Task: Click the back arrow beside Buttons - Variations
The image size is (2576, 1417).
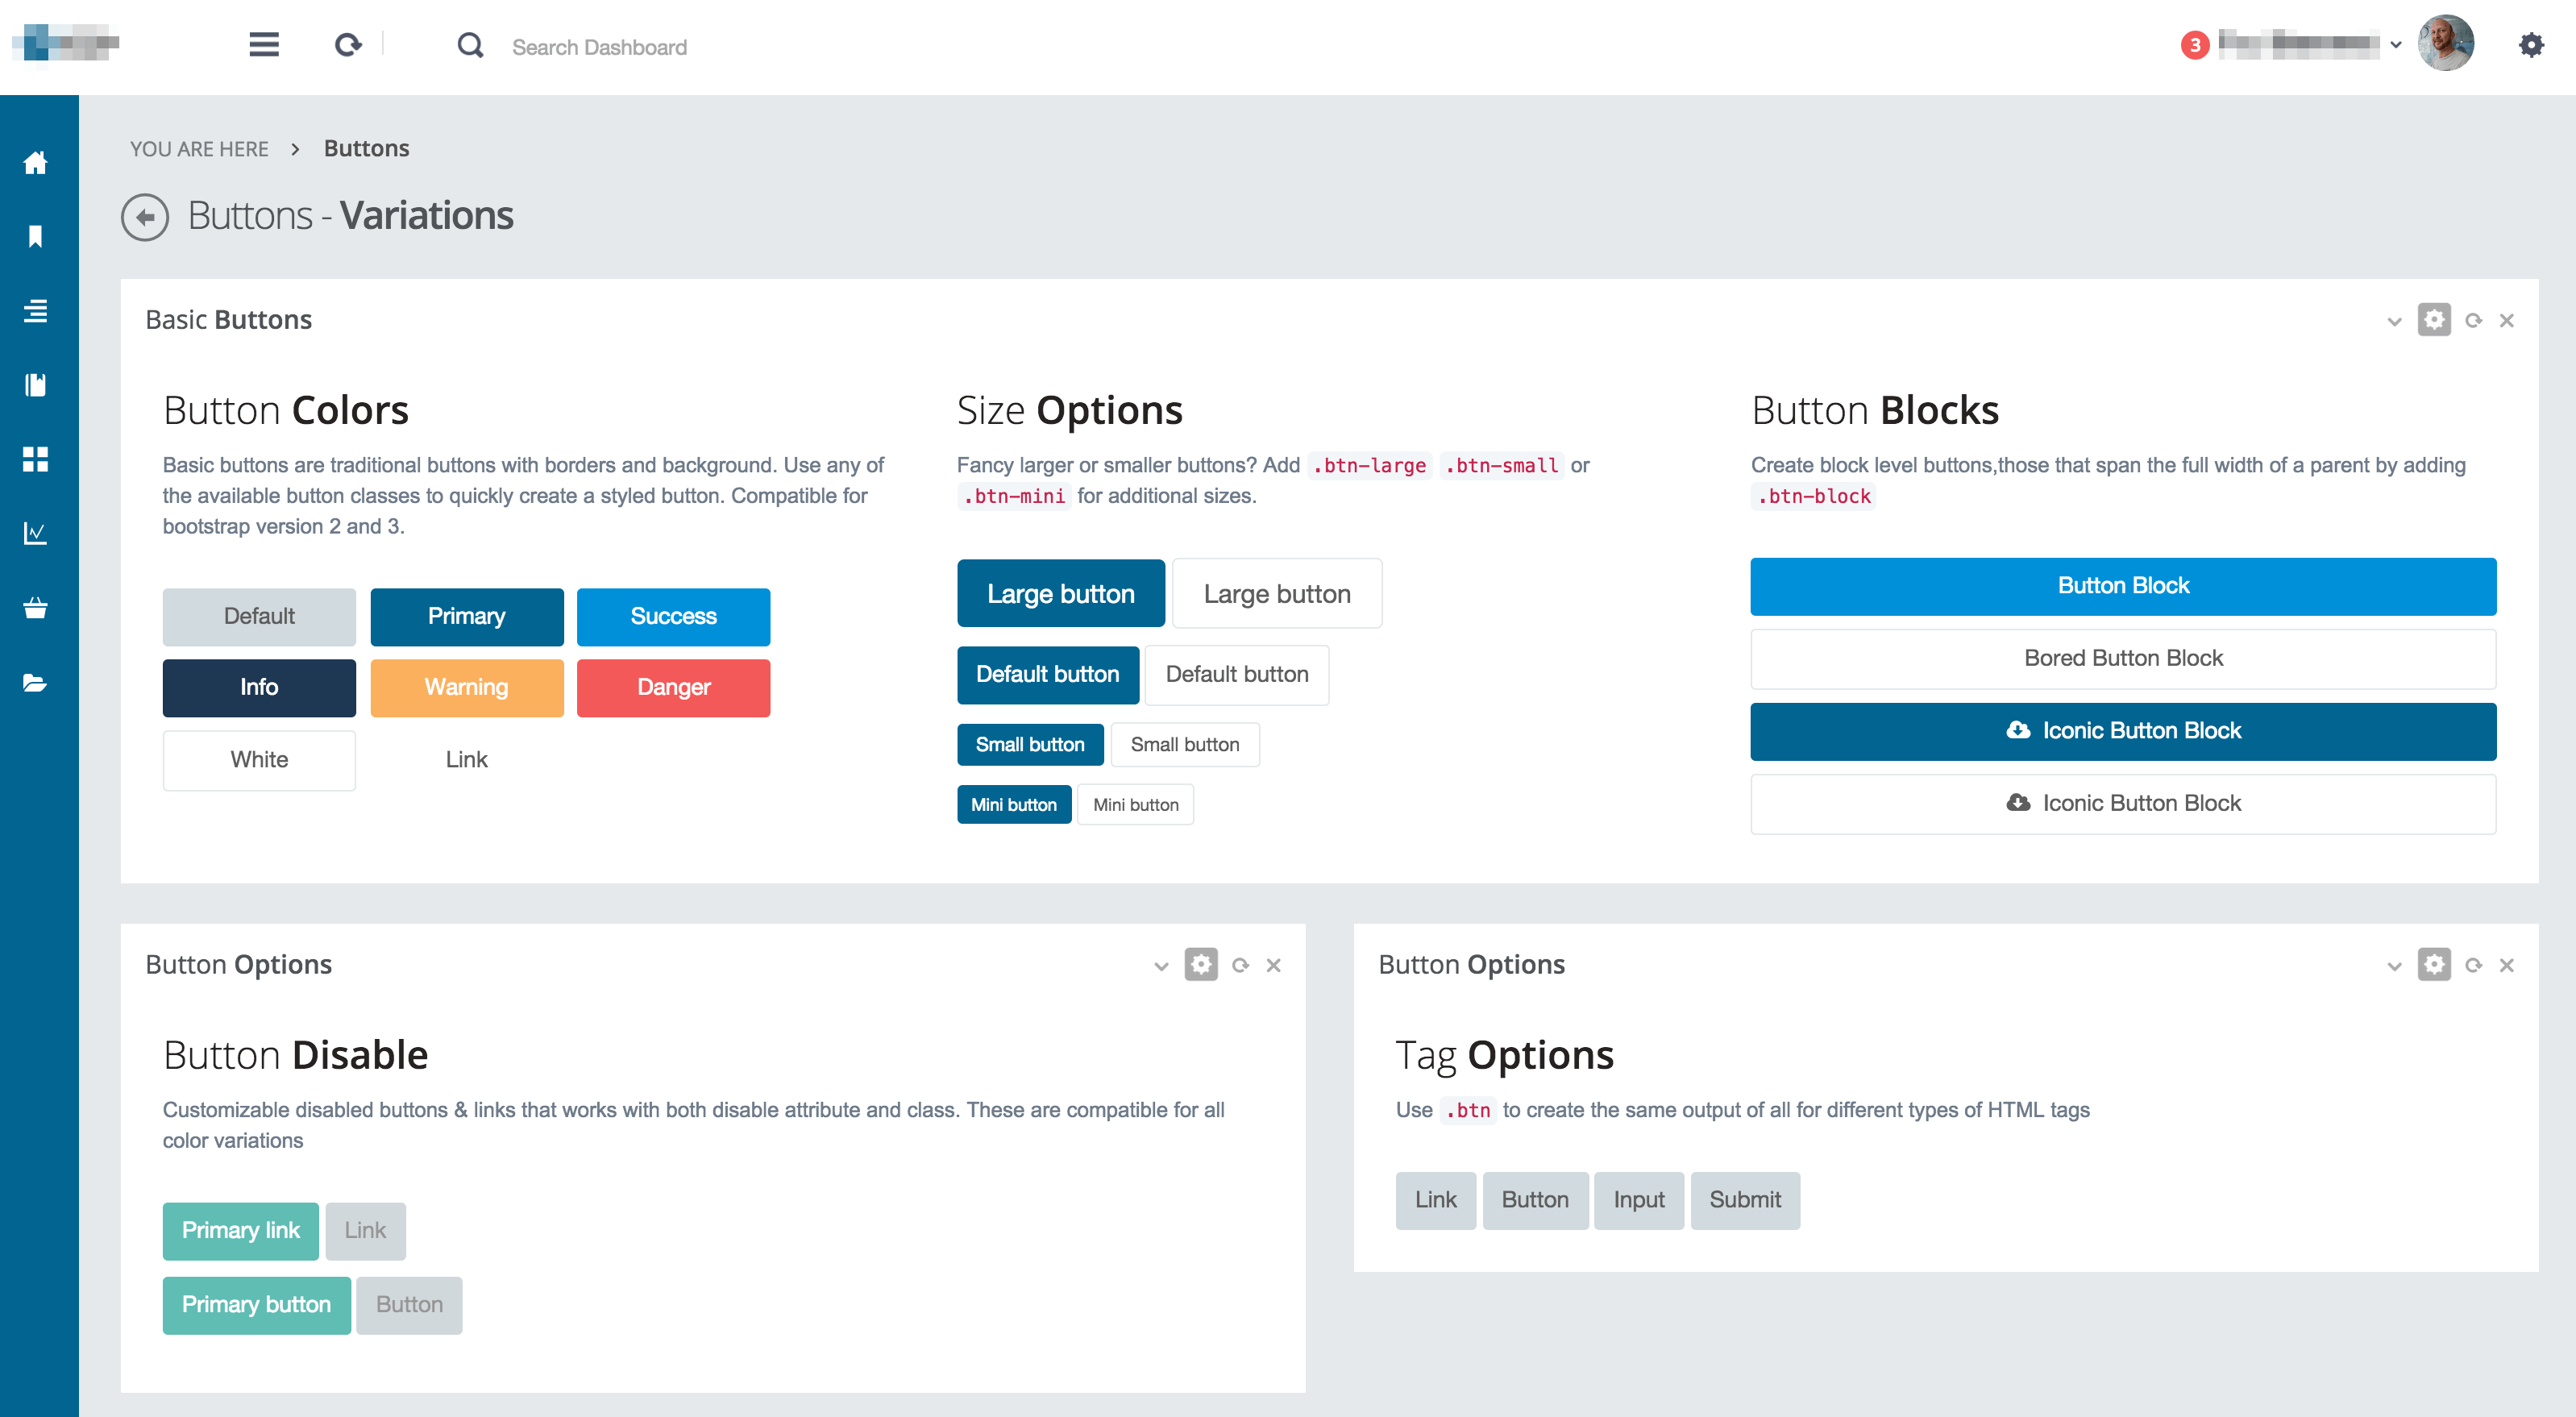Action: pyautogui.click(x=145, y=216)
